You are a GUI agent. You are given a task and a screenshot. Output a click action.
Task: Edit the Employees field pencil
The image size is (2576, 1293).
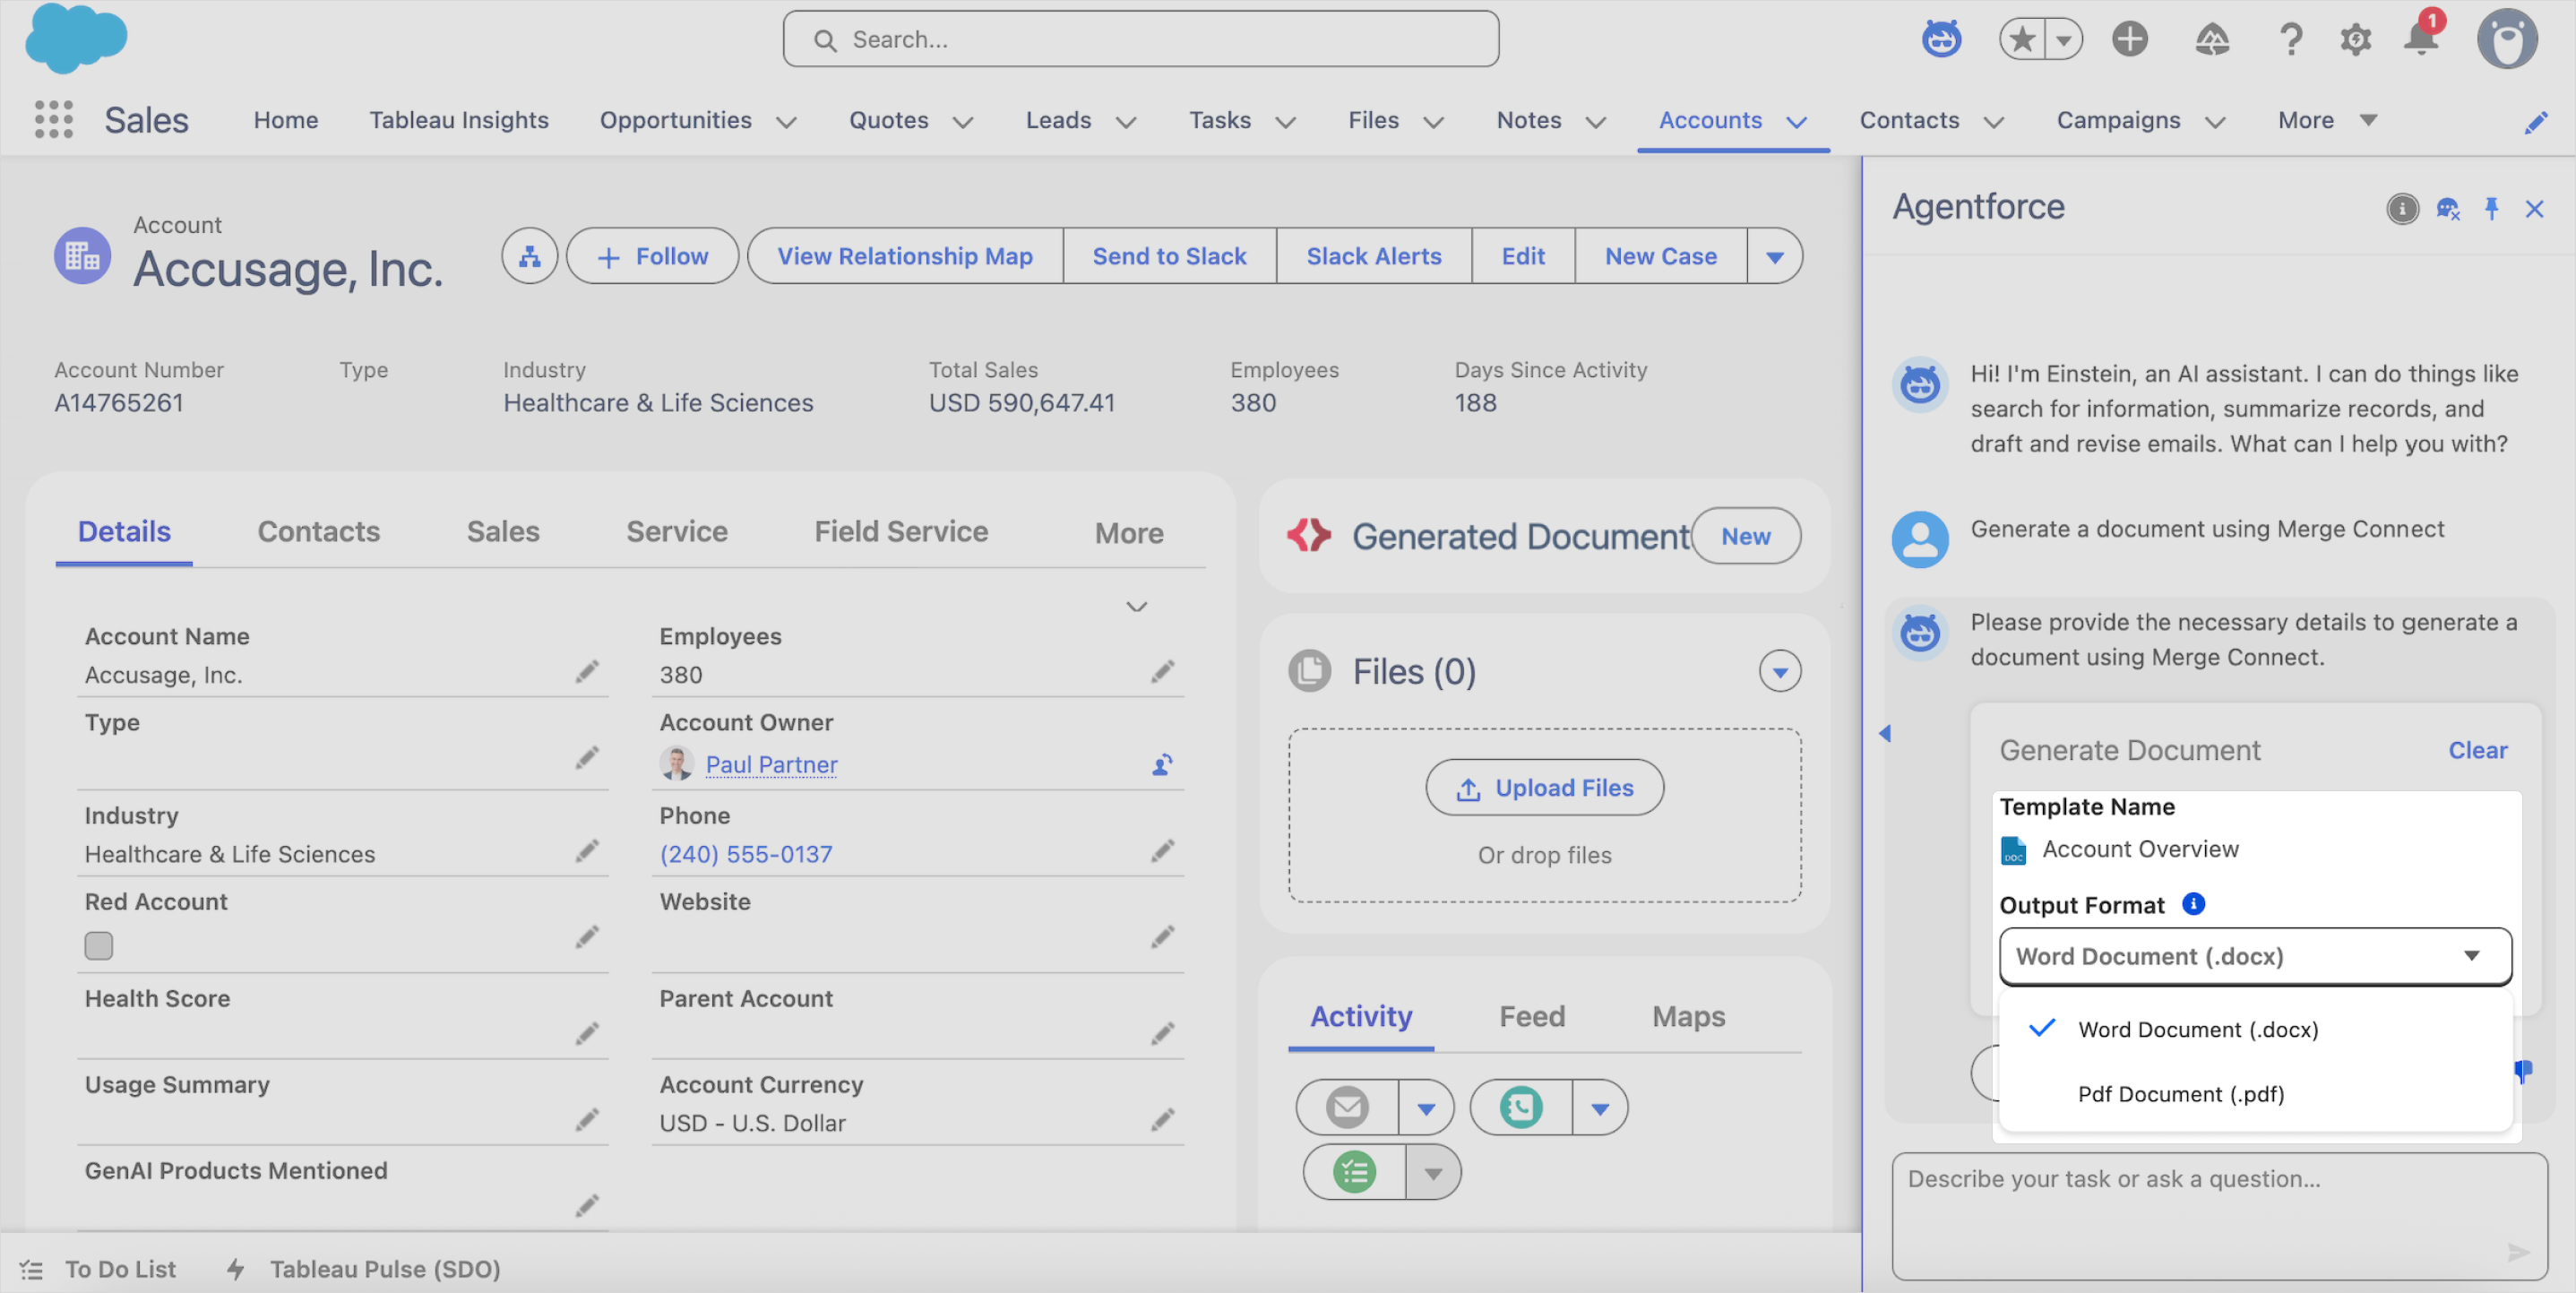click(x=1162, y=671)
